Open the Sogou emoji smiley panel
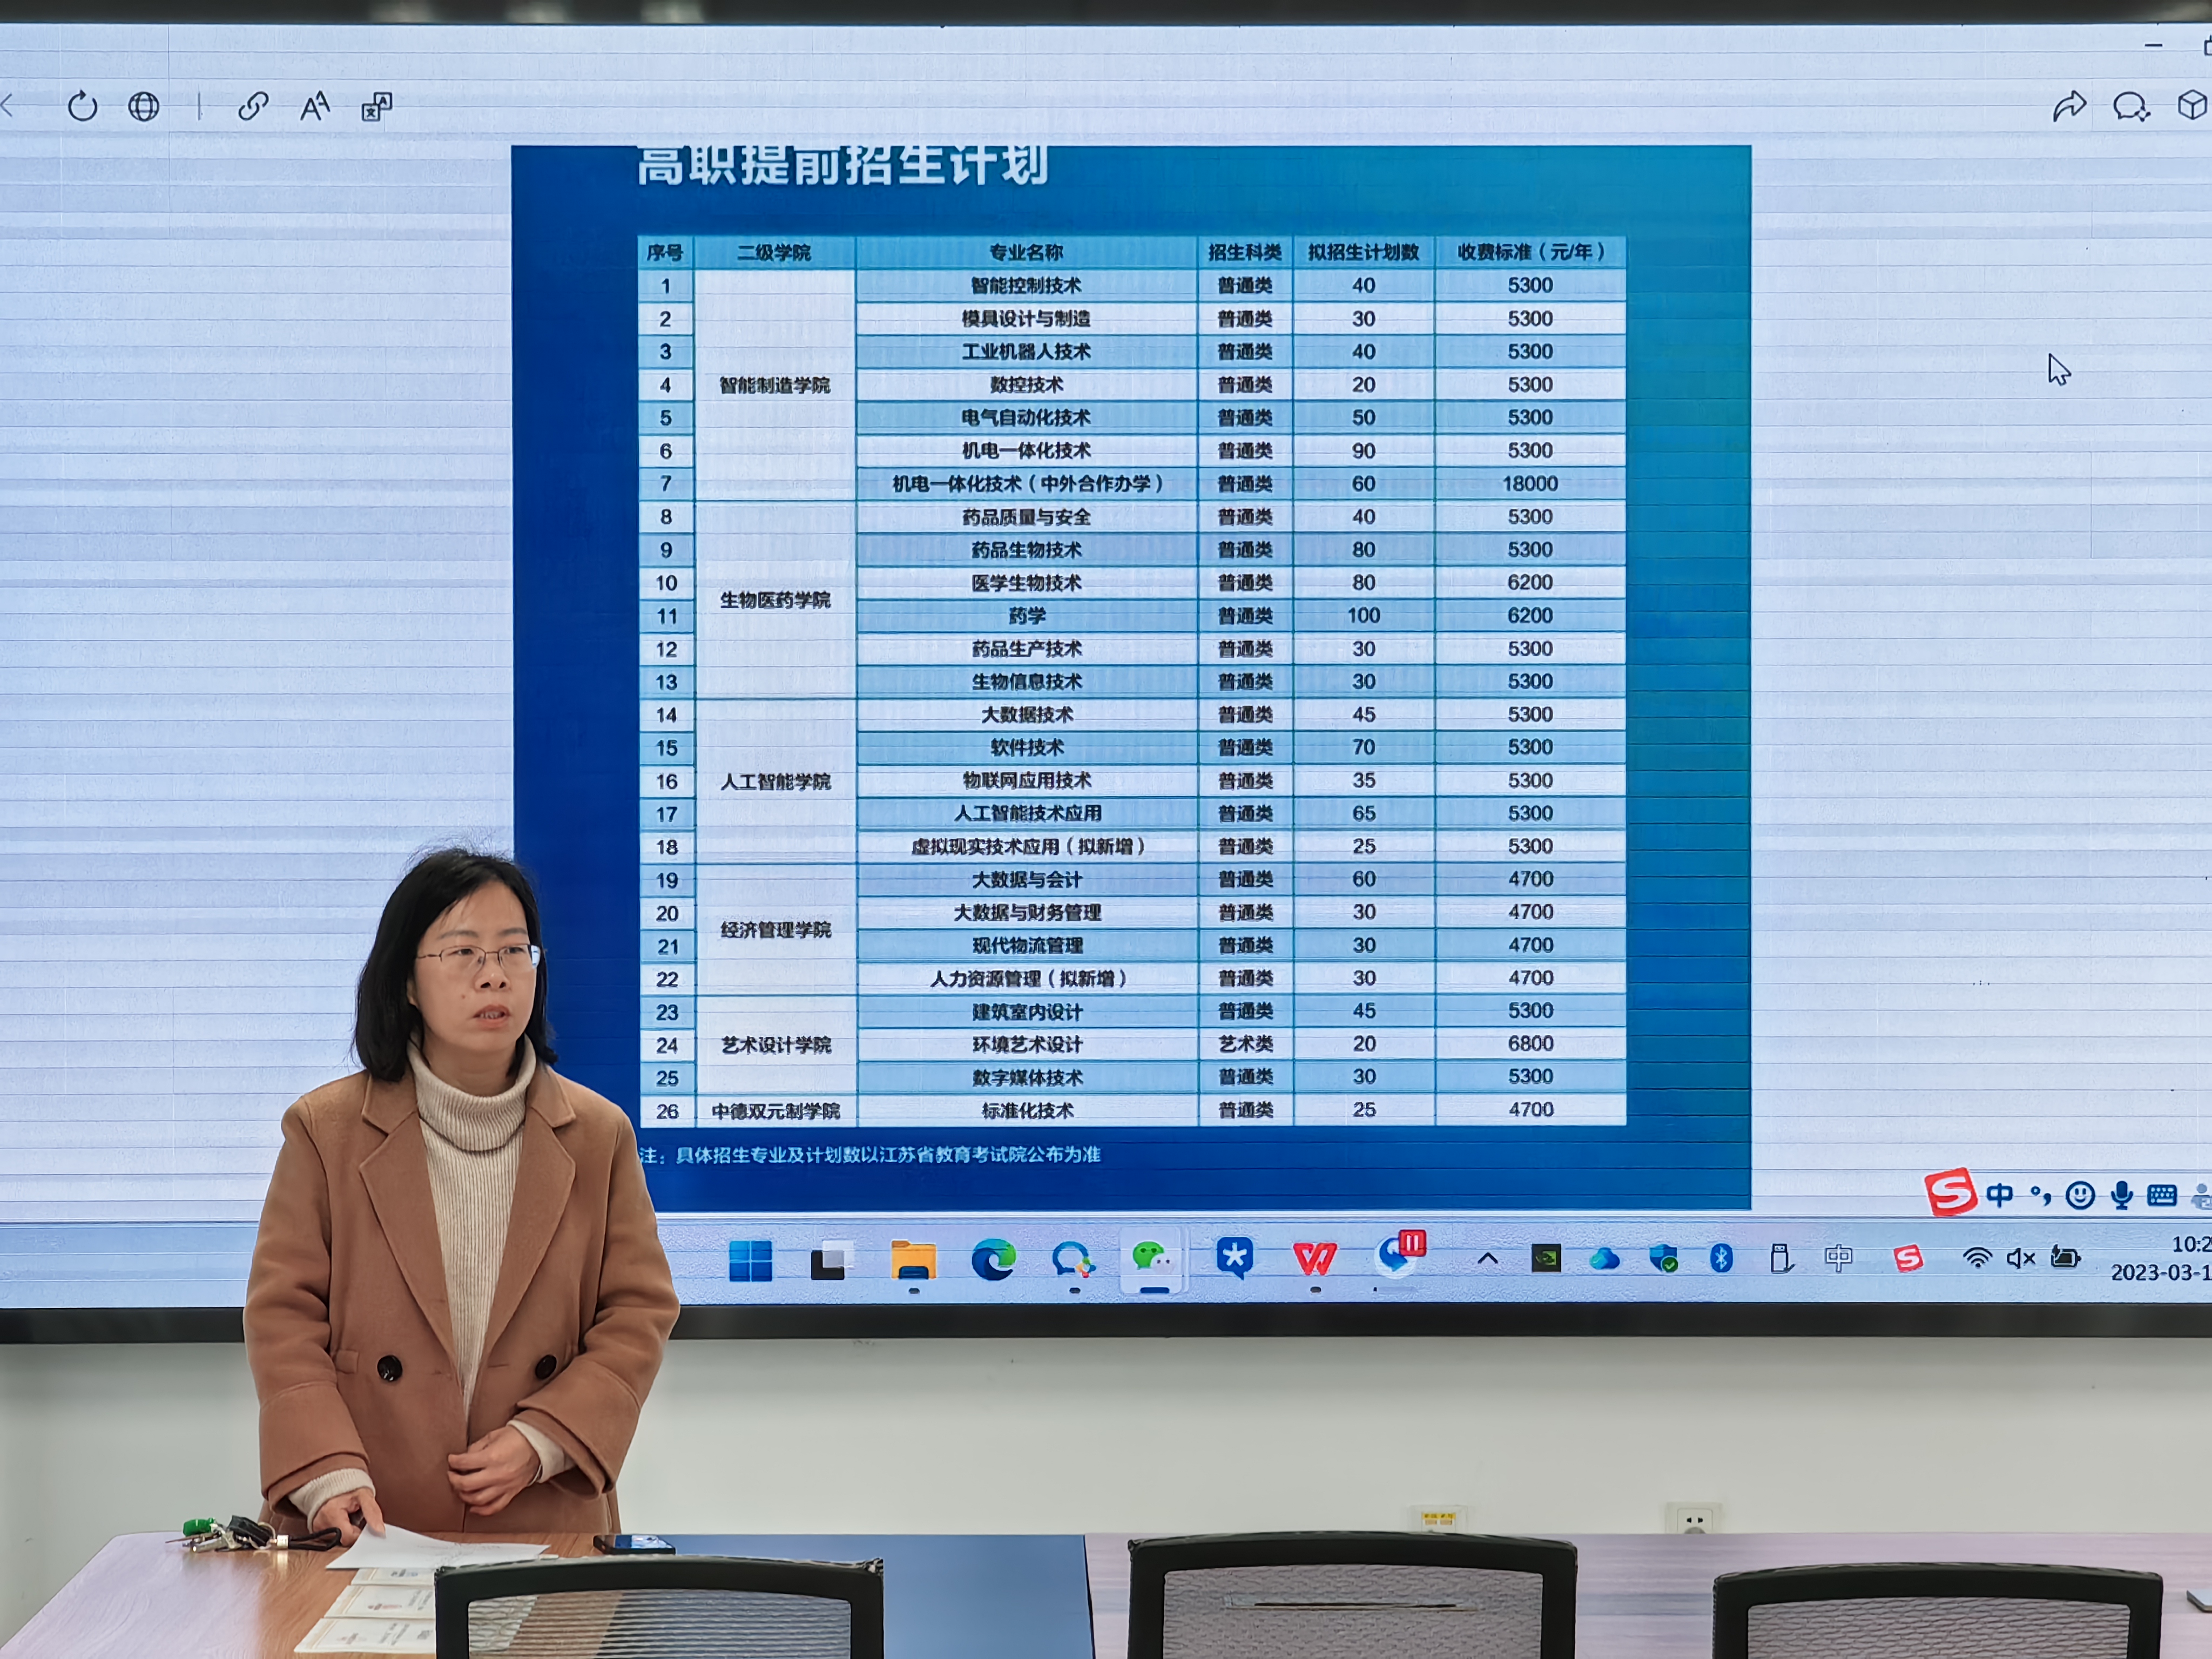Viewport: 2212px width, 1659px height. (x=2080, y=1195)
